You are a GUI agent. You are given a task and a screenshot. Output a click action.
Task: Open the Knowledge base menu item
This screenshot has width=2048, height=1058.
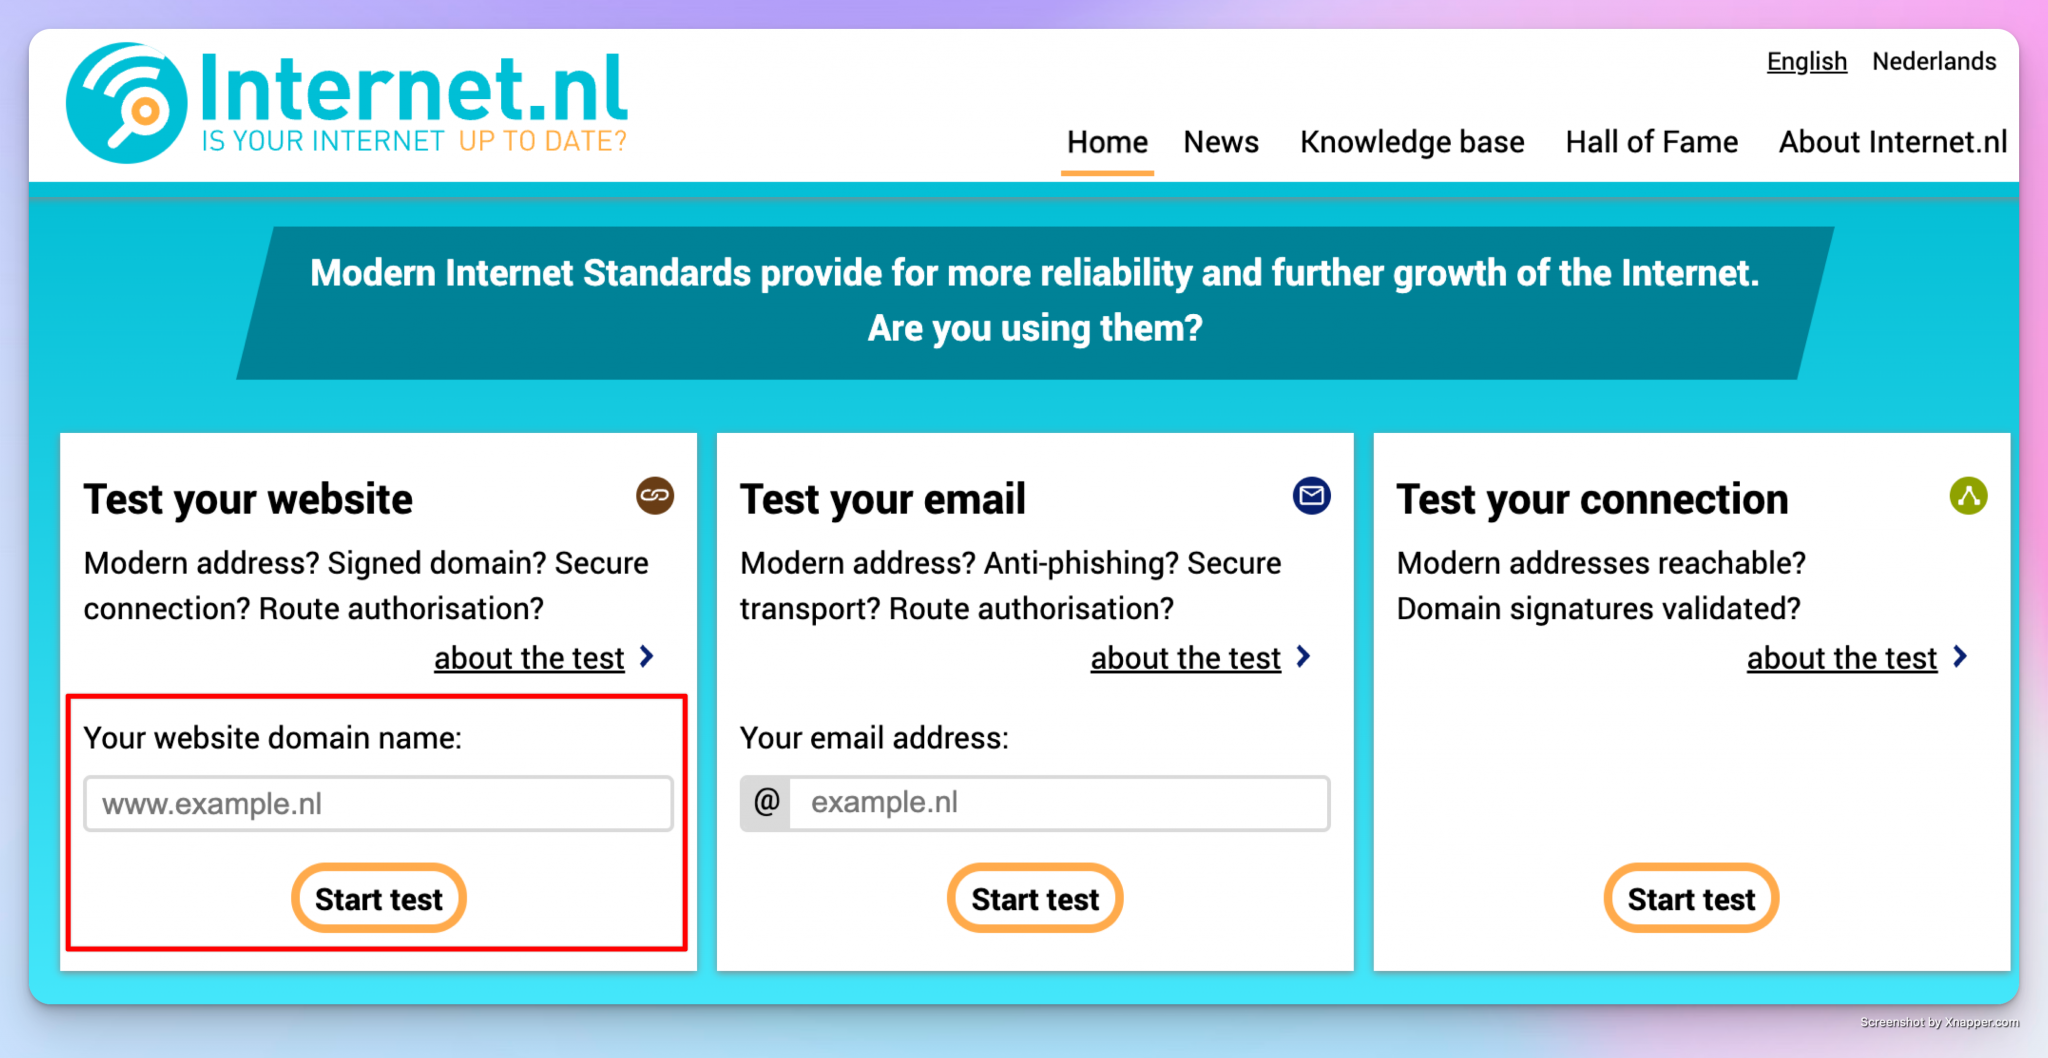click(1412, 142)
